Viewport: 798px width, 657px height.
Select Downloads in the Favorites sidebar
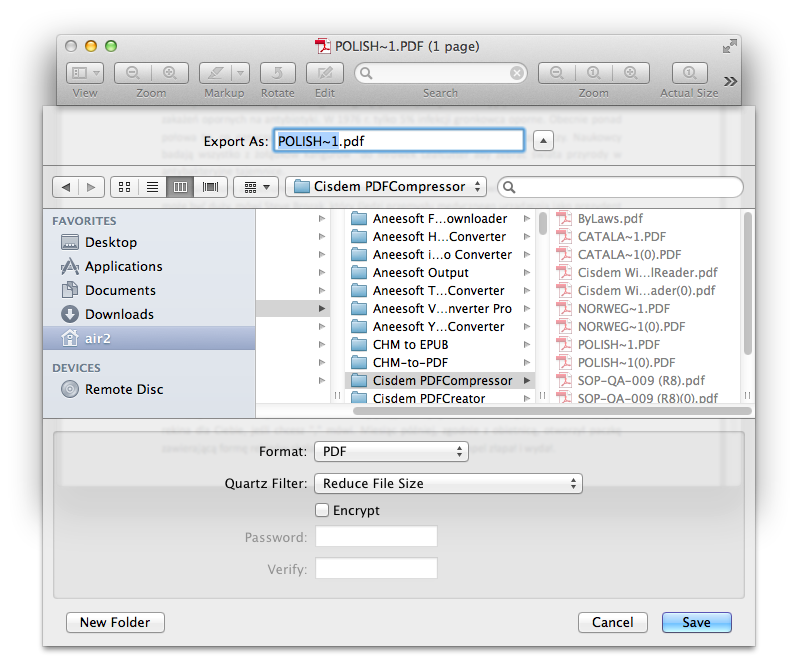119,314
